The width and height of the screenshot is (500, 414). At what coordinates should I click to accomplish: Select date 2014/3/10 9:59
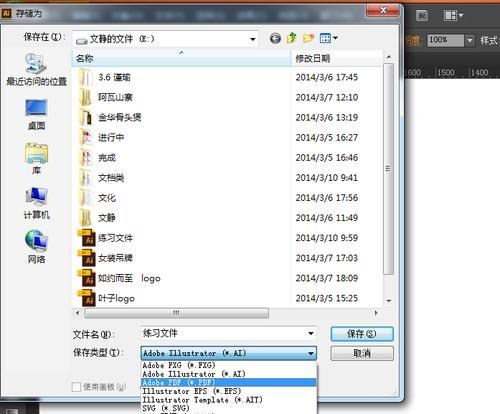point(326,238)
